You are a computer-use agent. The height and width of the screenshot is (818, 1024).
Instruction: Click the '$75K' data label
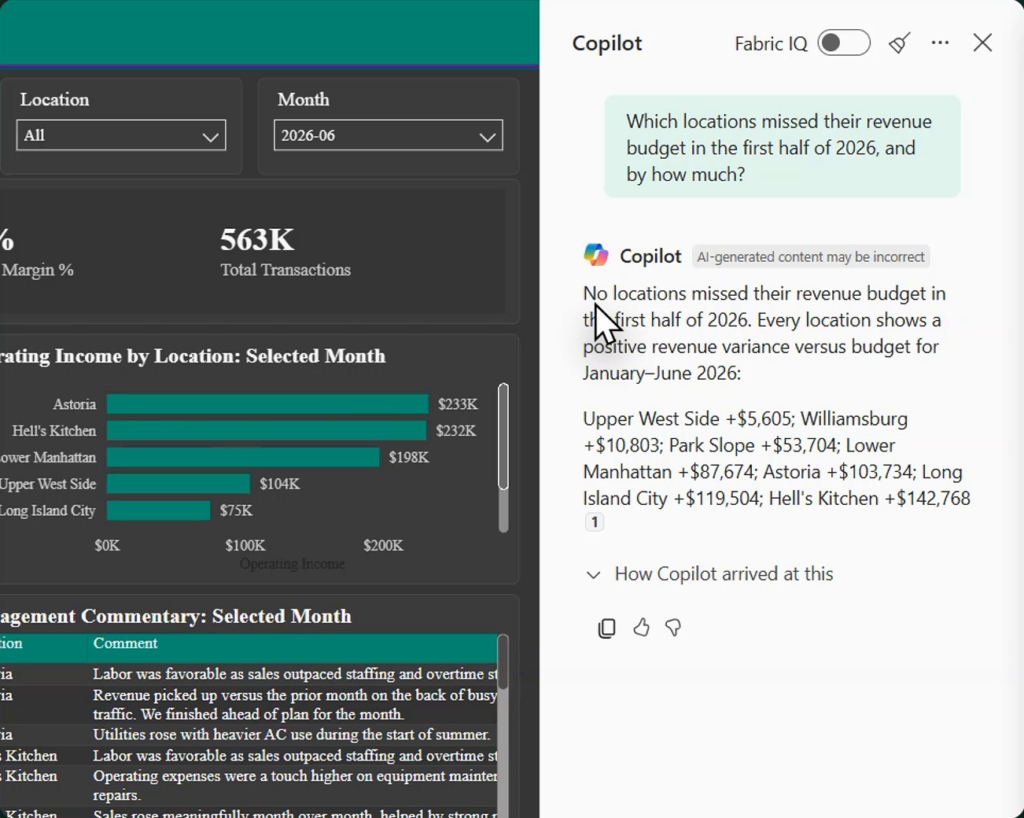[x=236, y=511]
